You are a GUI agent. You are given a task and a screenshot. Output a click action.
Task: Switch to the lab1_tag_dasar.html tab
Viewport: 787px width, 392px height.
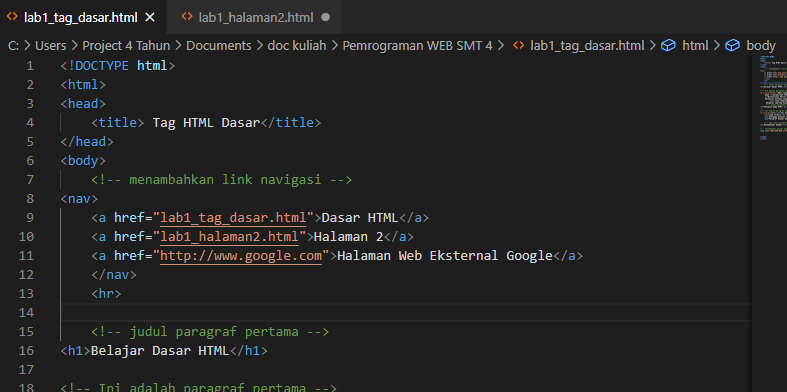coord(80,18)
